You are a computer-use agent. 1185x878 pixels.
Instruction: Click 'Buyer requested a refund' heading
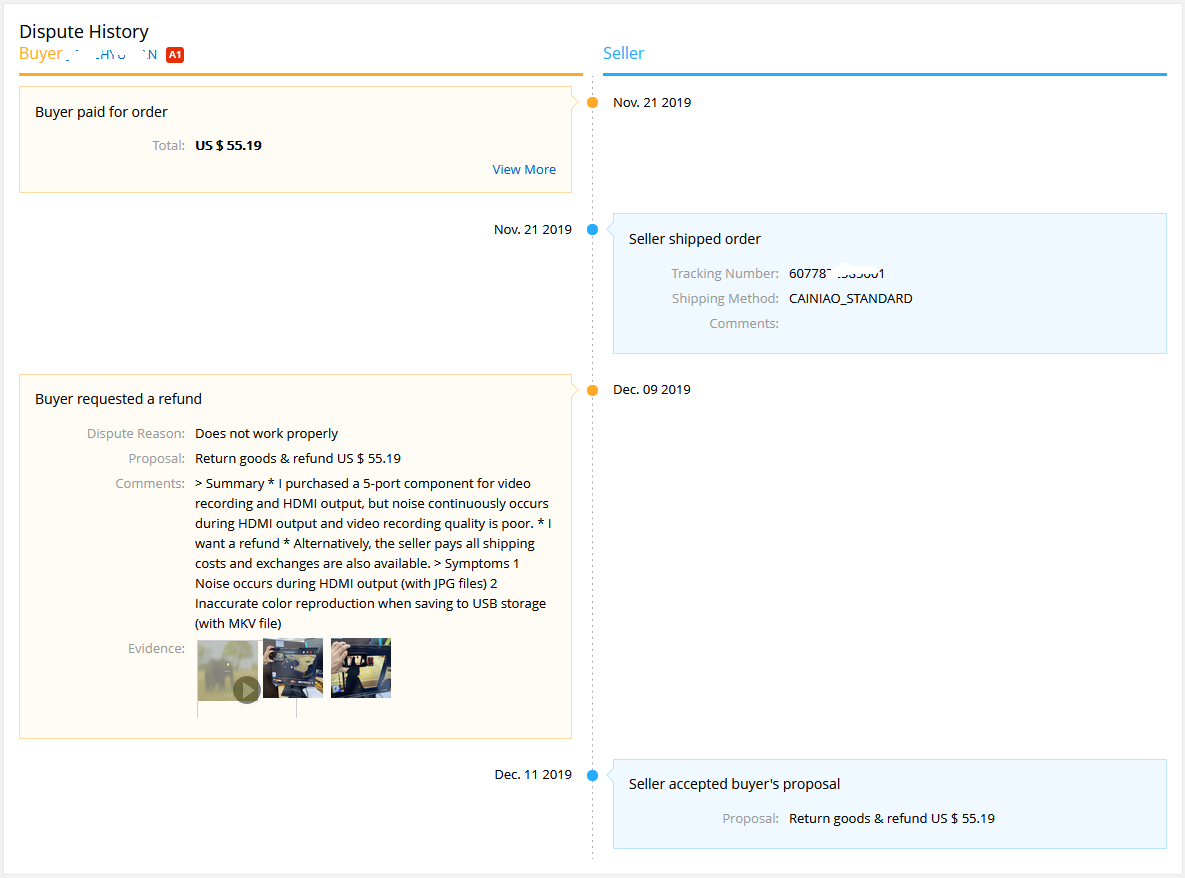(118, 399)
